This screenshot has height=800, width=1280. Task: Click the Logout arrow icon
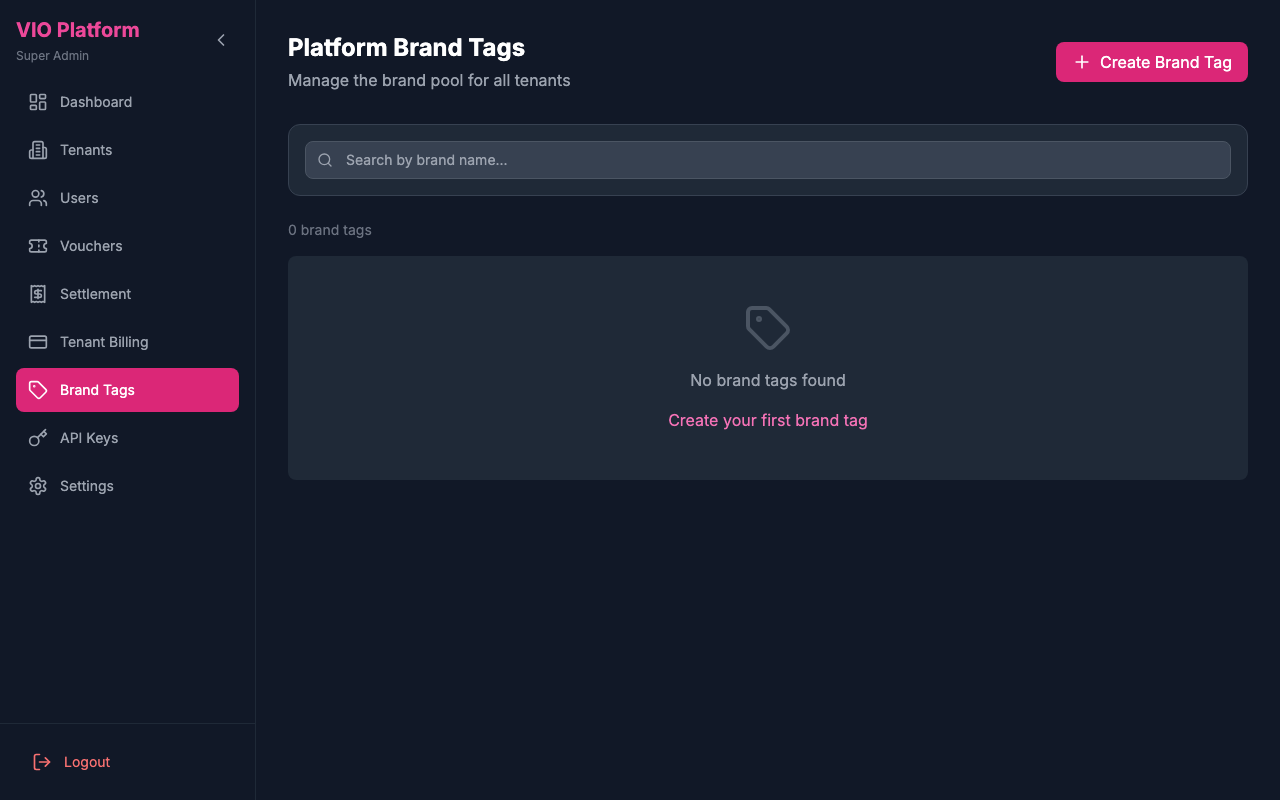[x=40, y=761]
